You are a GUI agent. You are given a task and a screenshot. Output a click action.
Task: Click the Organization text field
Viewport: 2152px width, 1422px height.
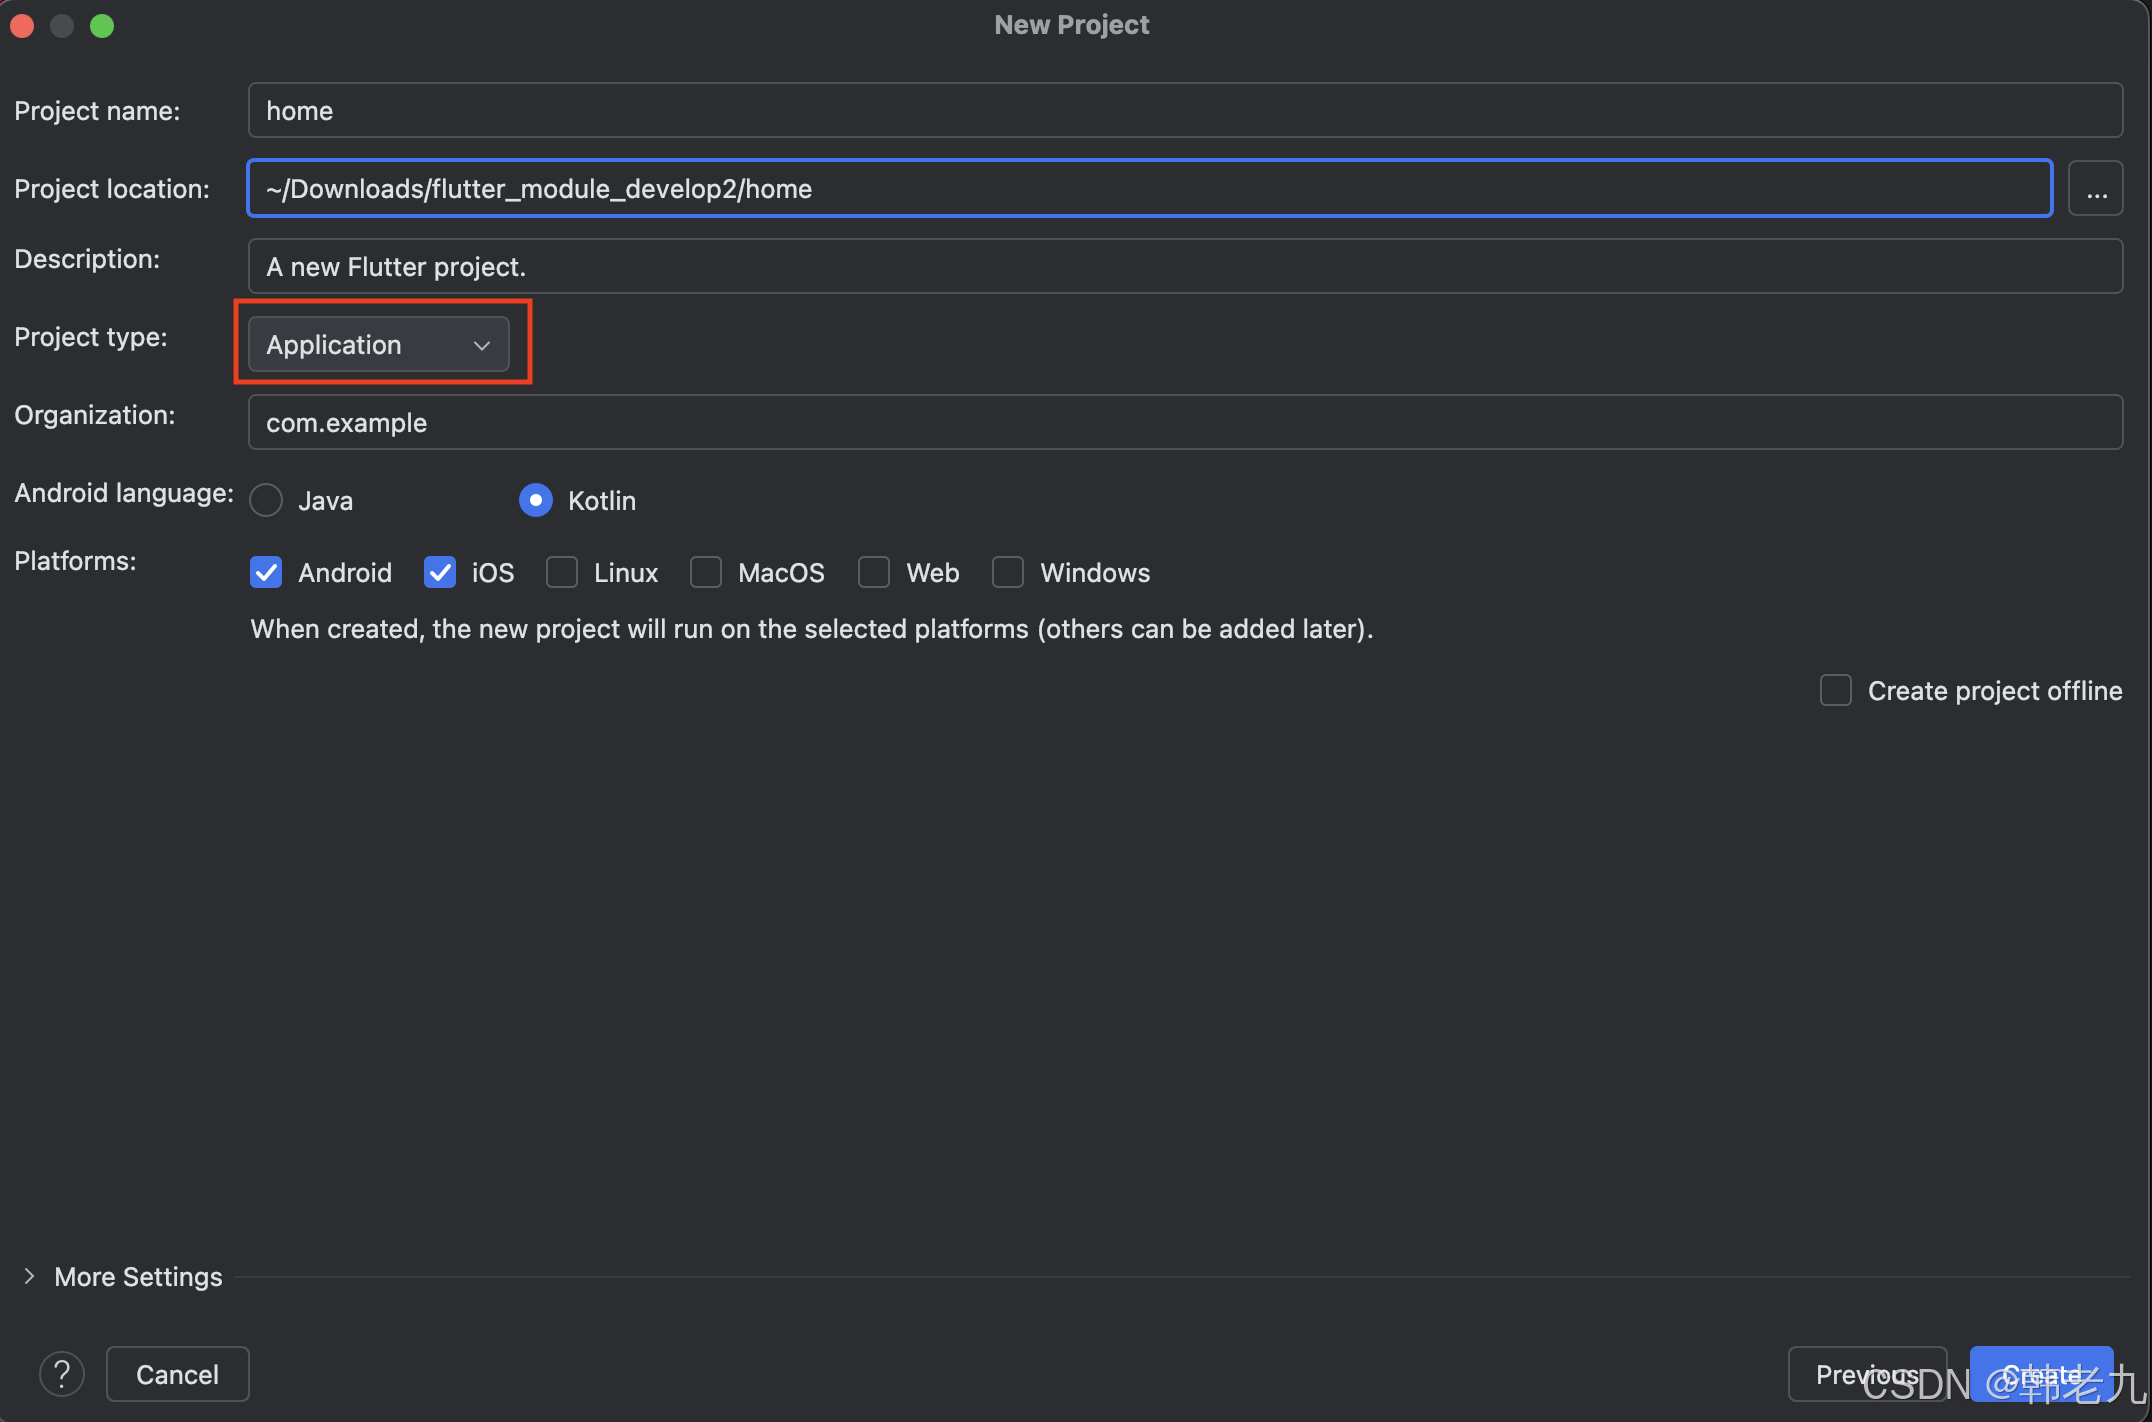[x=1184, y=423]
